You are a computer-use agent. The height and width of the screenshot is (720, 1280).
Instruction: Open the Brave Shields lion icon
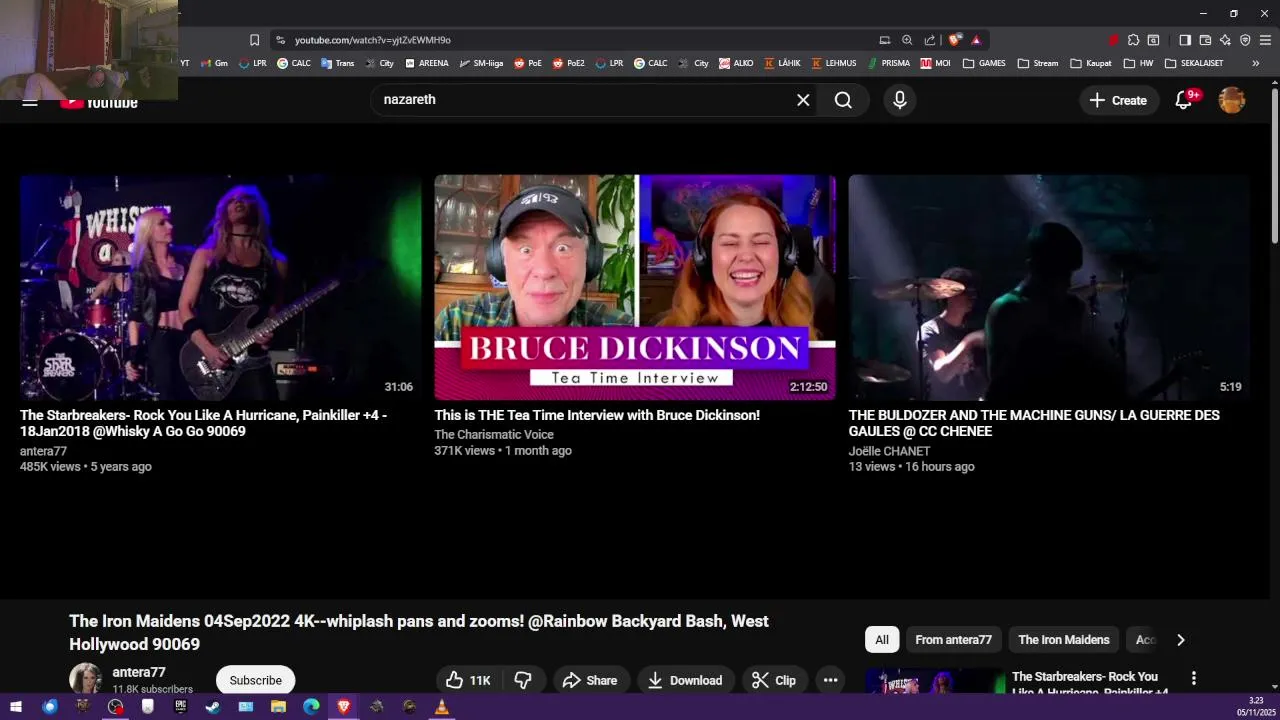(x=955, y=40)
